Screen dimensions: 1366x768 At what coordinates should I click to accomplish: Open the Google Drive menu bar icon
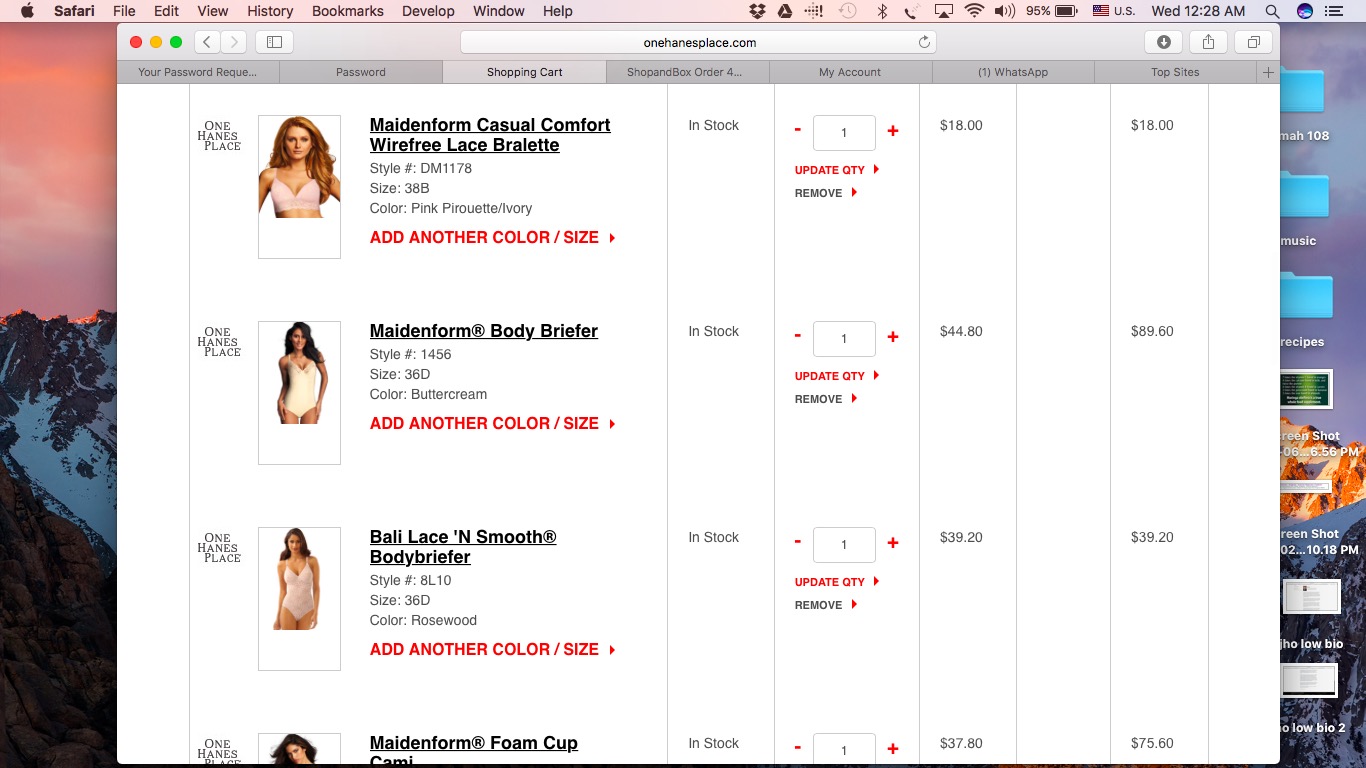tap(785, 11)
